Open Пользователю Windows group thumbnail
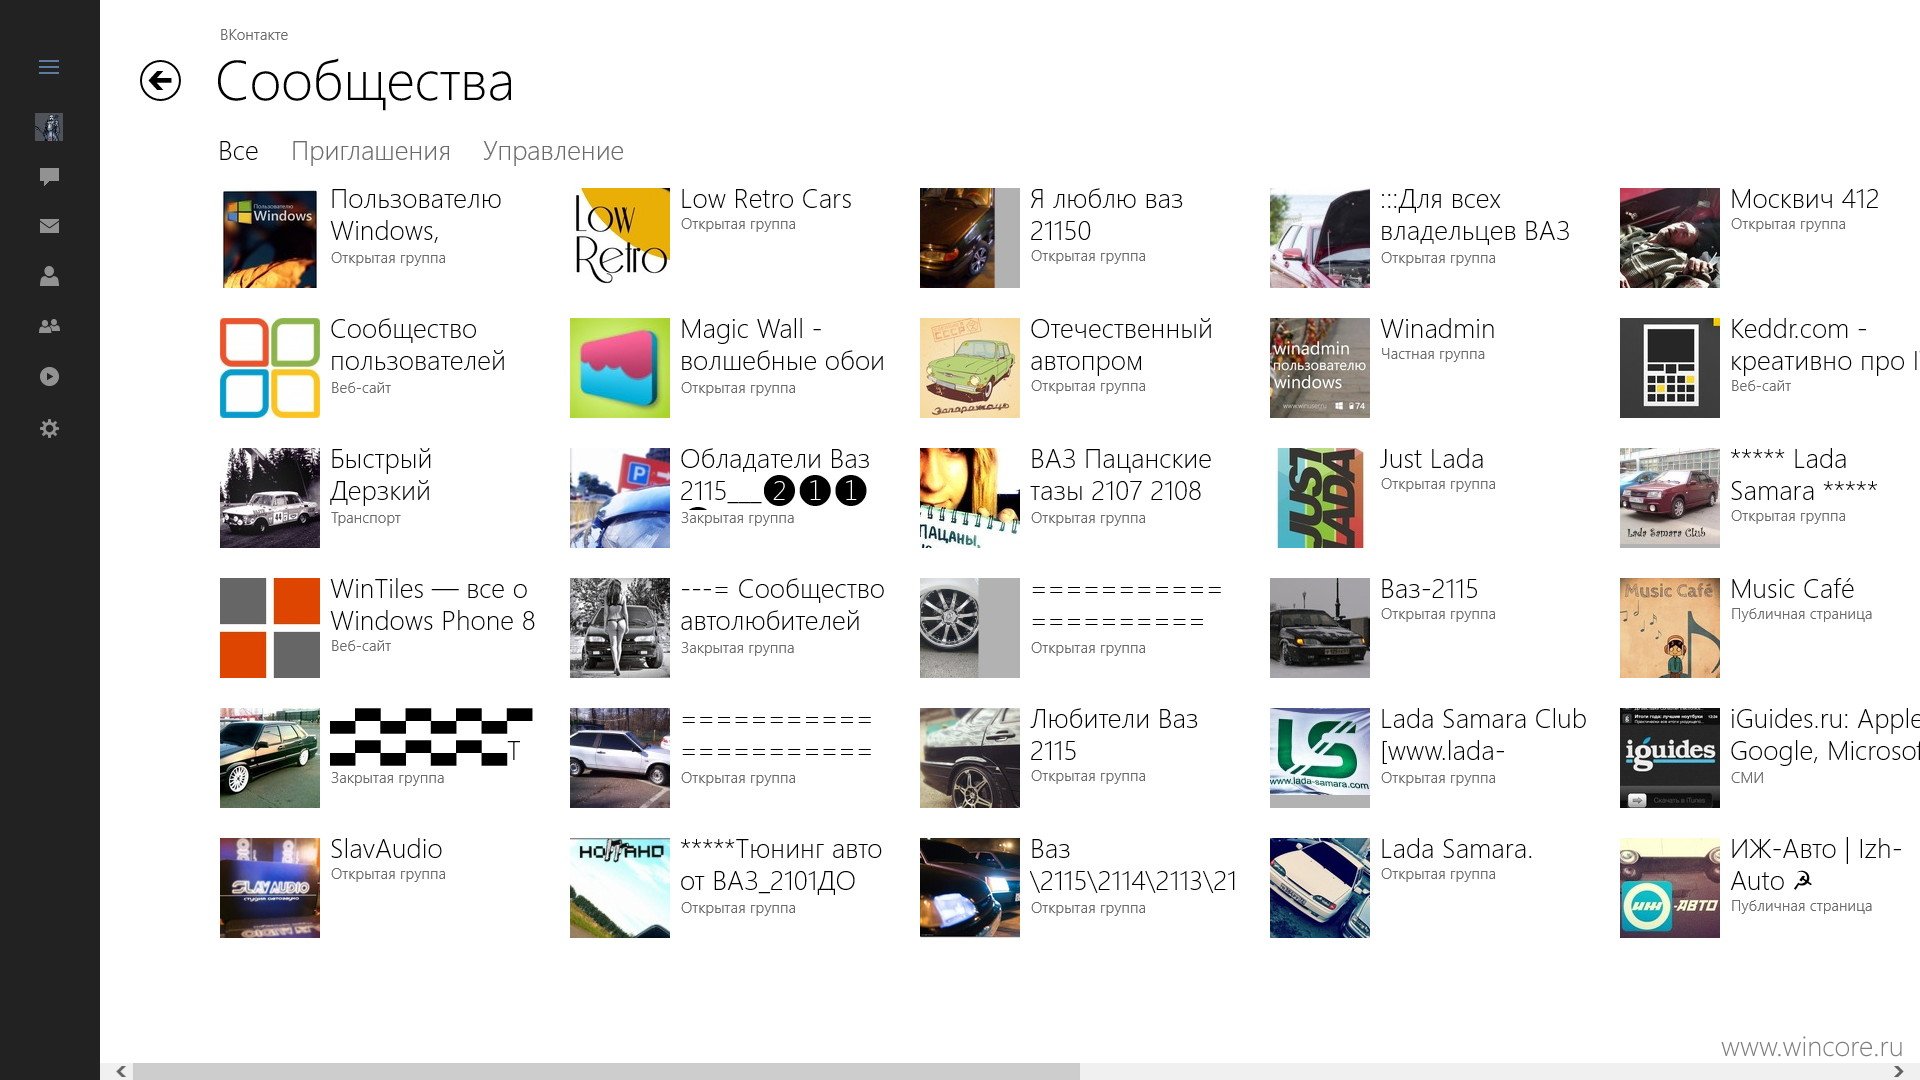Screen dimensions: 1920x1080 pos(270,238)
